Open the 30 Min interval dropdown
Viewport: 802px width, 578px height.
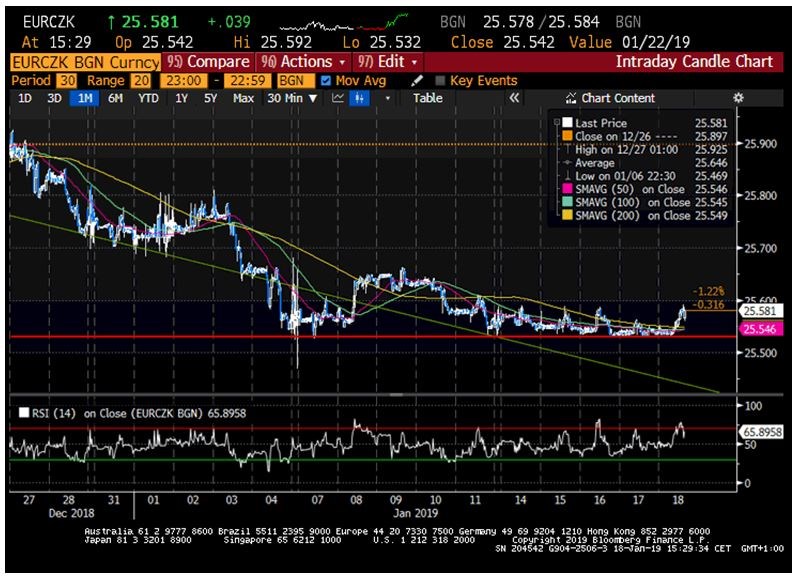(294, 98)
